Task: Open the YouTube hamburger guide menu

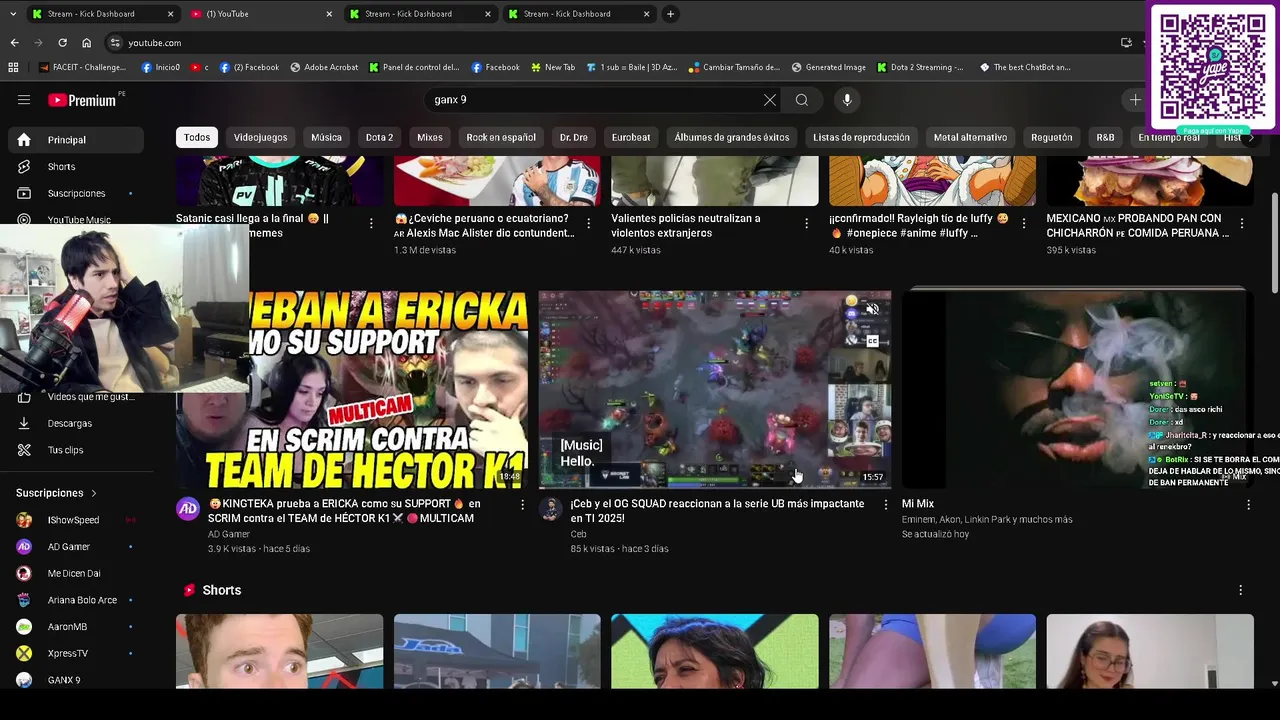Action: (x=24, y=100)
